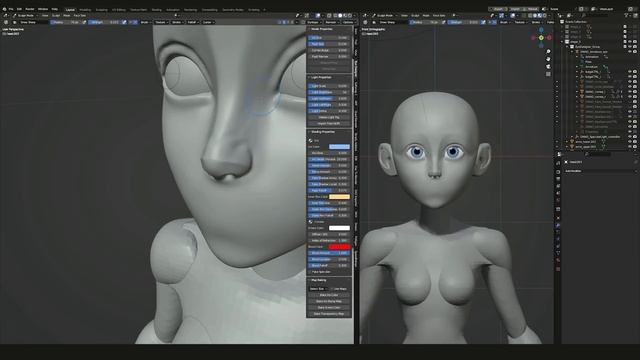
Task: Click the Radius field in left tool settings
Action: pos(65,22)
